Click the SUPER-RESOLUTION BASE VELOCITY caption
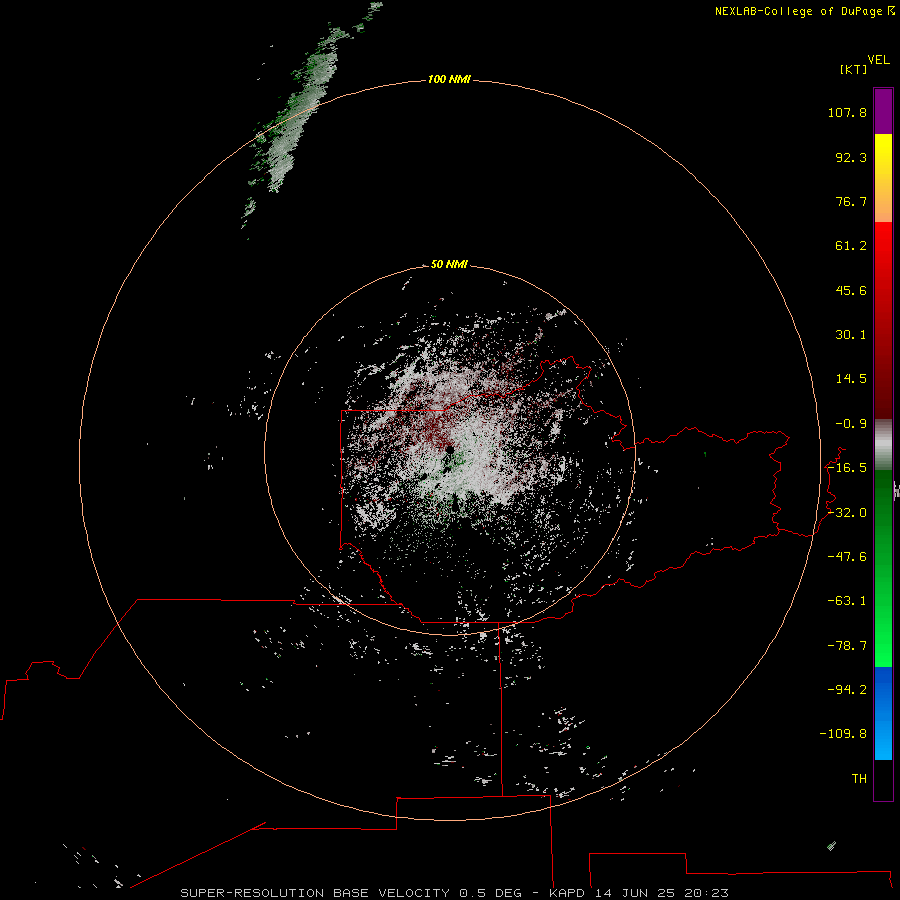This screenshot has height=900, width=900. [x=315, y=893]
